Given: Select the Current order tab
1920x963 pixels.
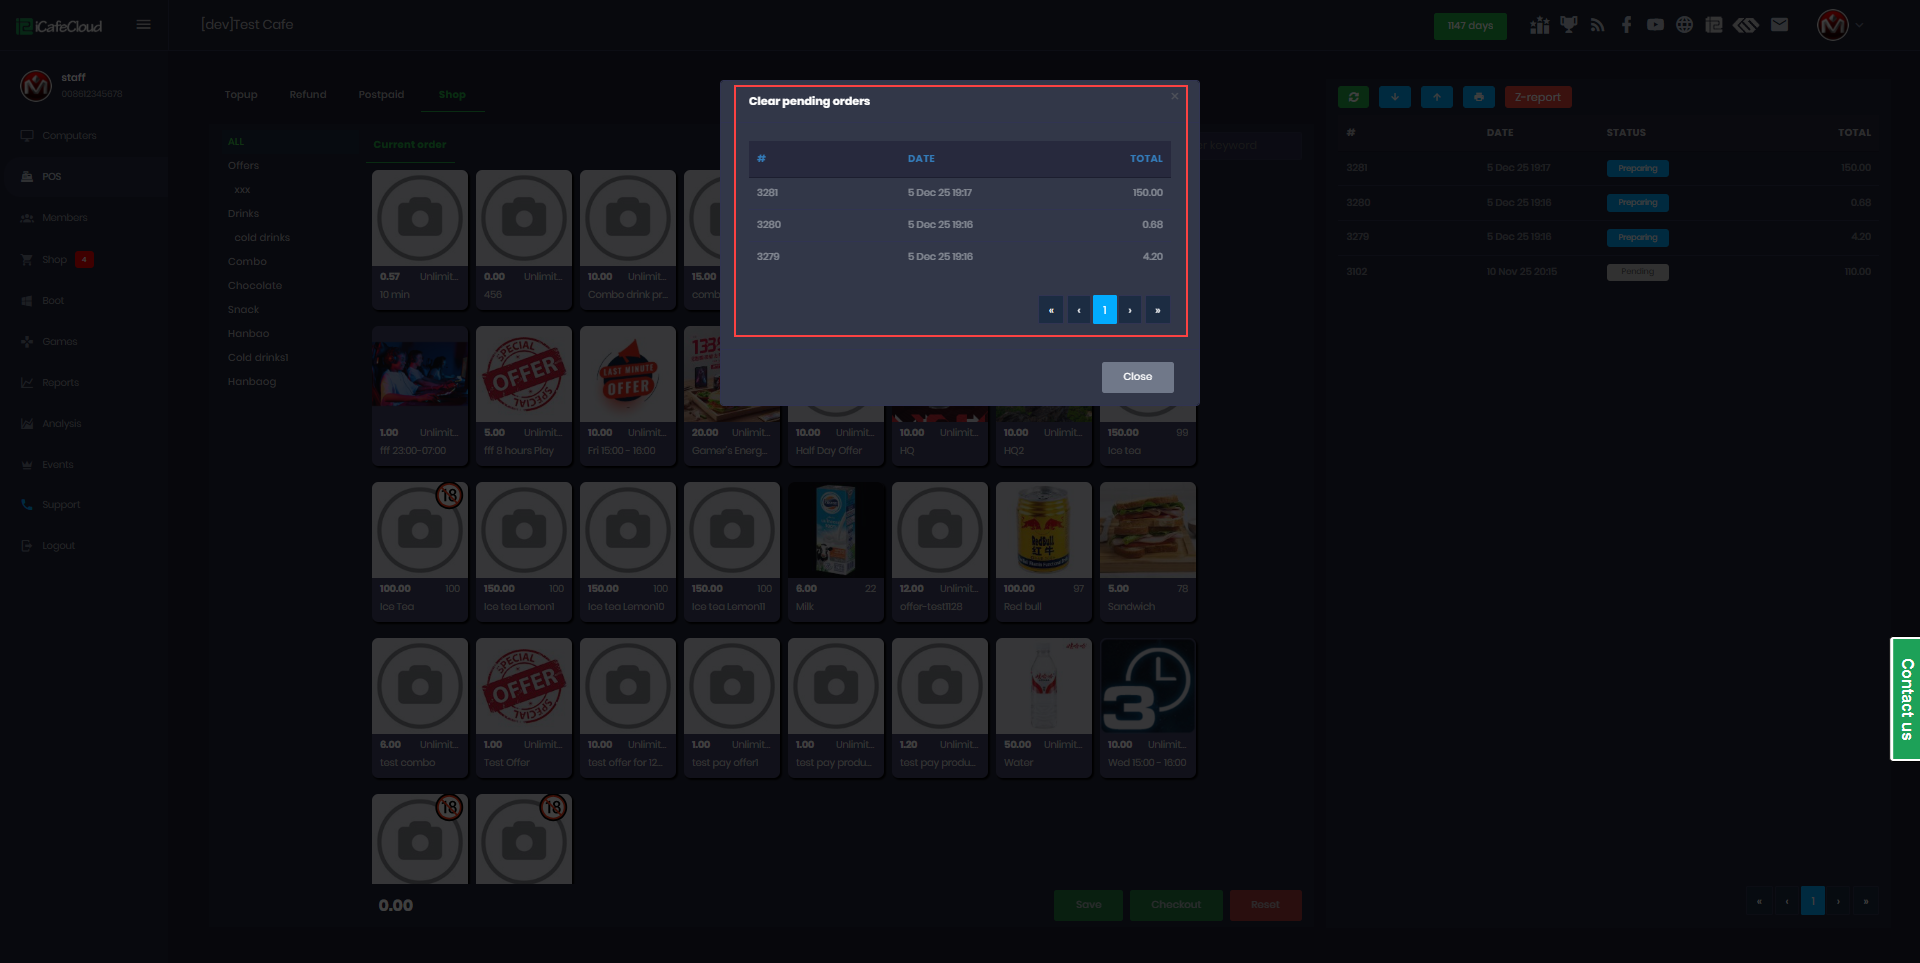Looking at the screenshot, I should tap(410, 145).
